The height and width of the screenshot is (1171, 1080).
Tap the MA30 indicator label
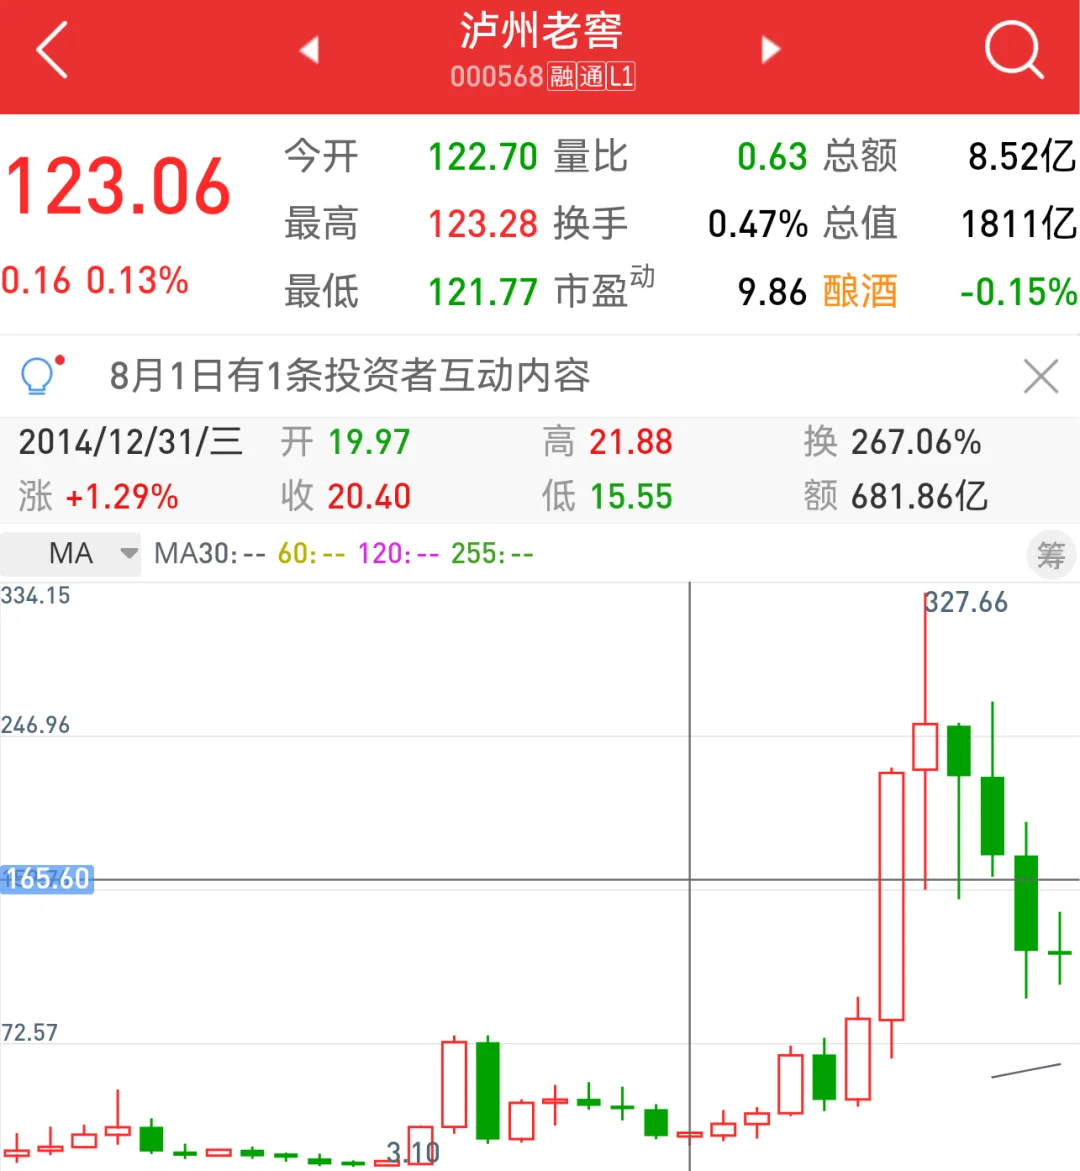pyautogui.click(x=209, y=554)
